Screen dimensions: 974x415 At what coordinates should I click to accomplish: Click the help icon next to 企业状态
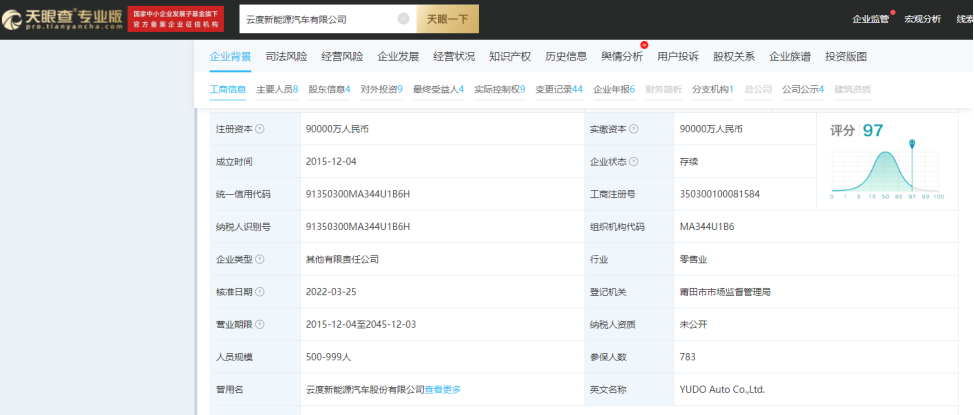tap(634, 162)
